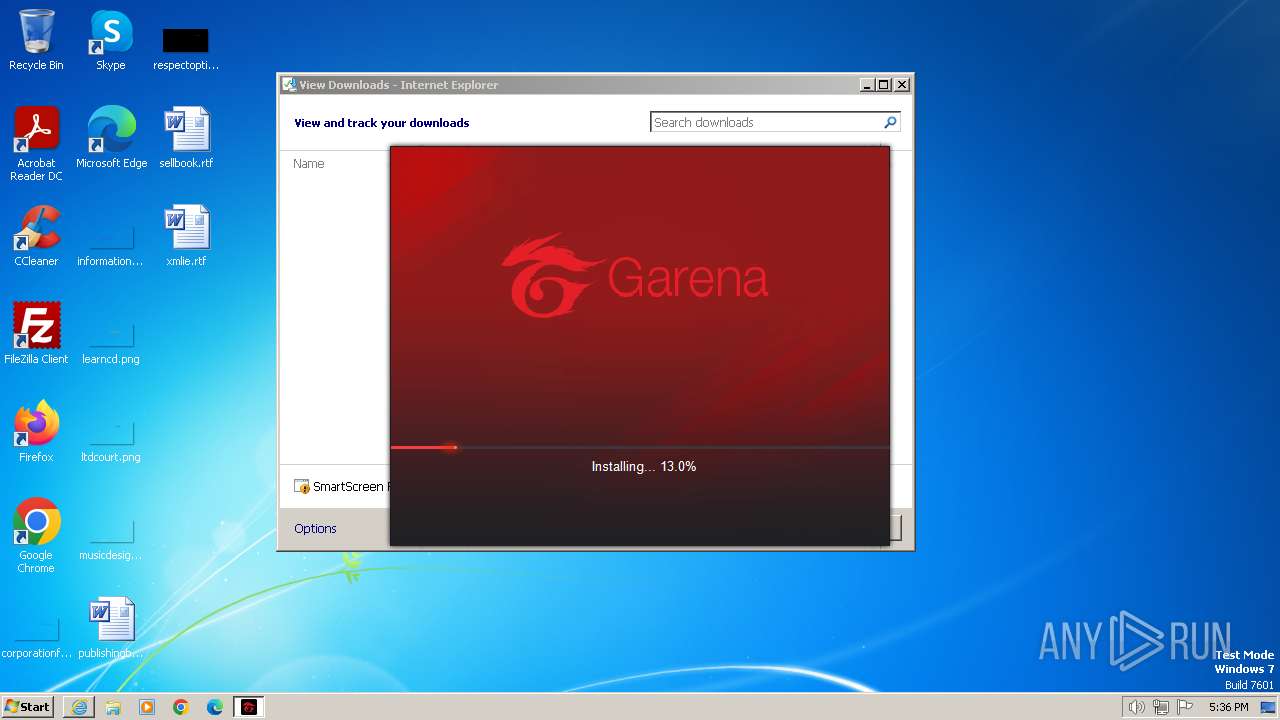Select the information desktop file icon
The width and height of the screenshot is (1280, 720).
[x=110, y=244]
